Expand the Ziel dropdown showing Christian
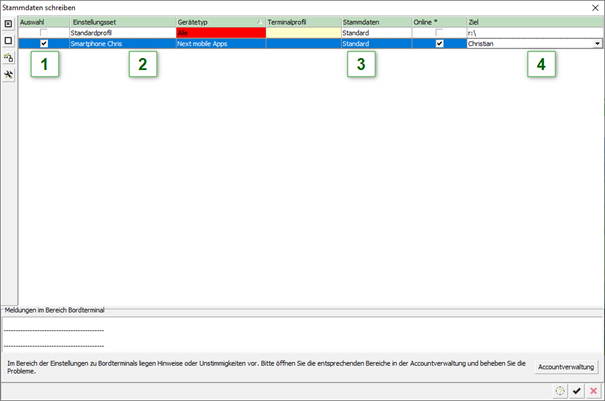 (597, 44)
